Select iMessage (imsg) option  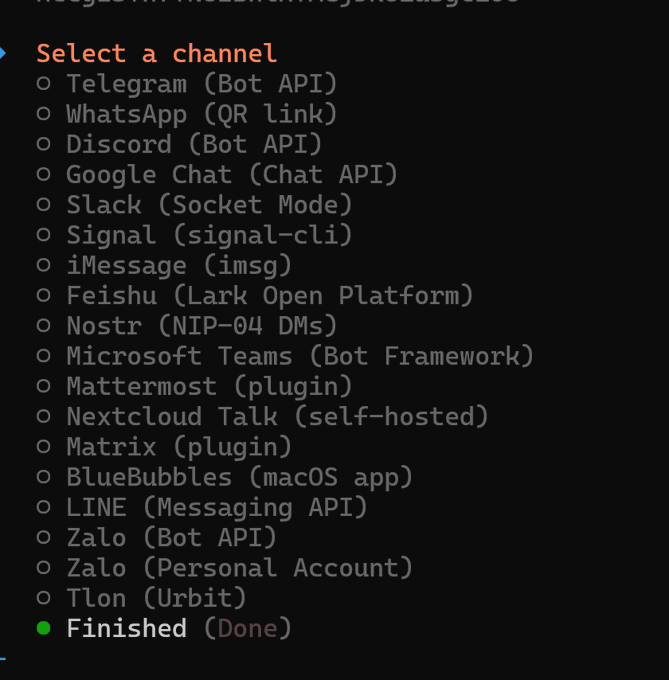coord(164,265)
